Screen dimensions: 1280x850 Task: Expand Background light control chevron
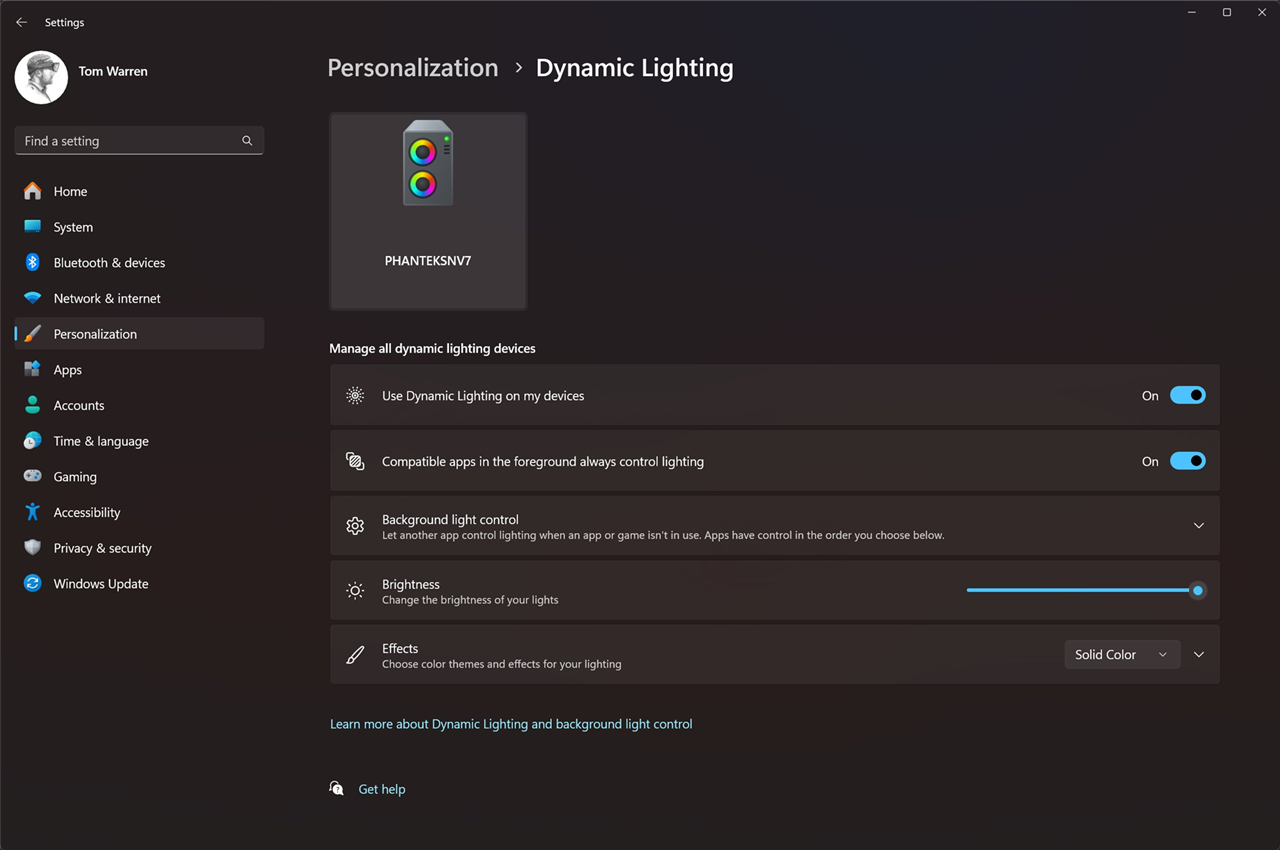[1198, 526]
